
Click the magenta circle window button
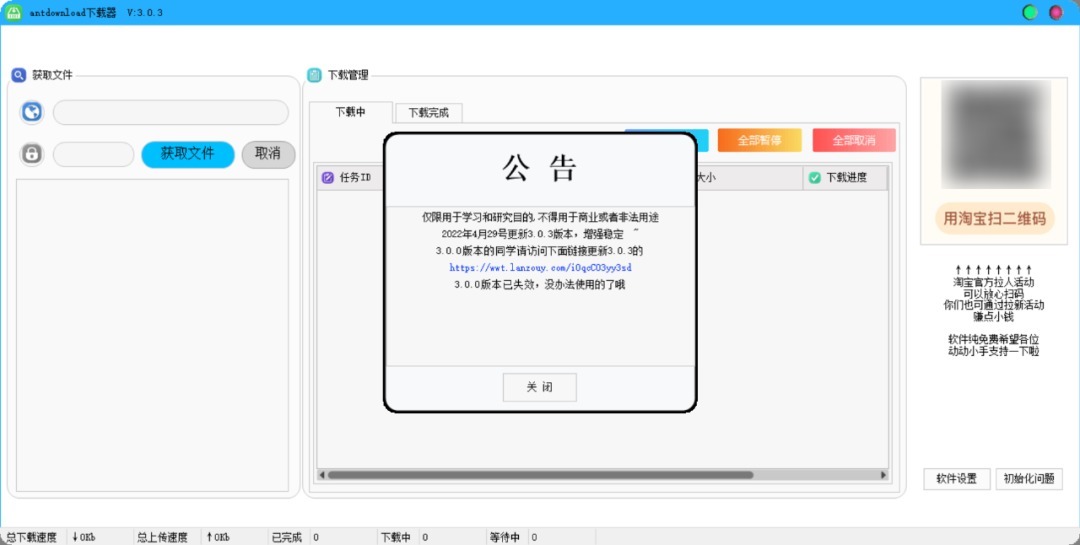1056,12
